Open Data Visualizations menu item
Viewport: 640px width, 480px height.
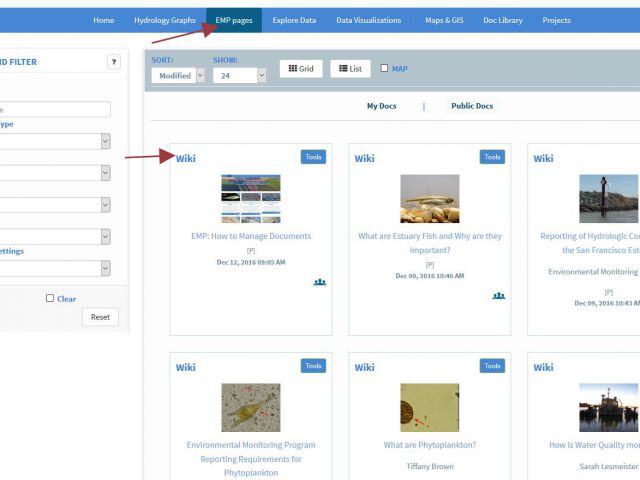coord(369,20)
